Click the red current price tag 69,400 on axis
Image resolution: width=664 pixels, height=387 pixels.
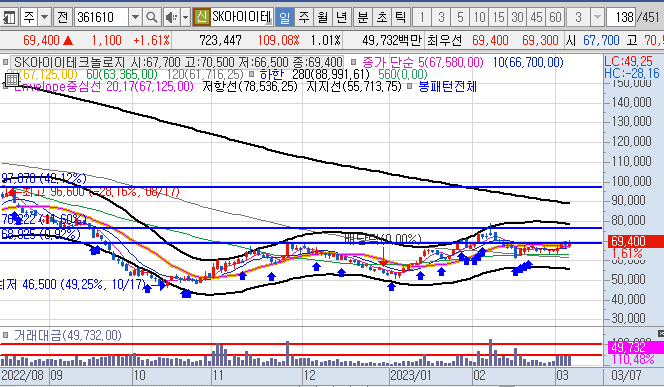point(636,241)
